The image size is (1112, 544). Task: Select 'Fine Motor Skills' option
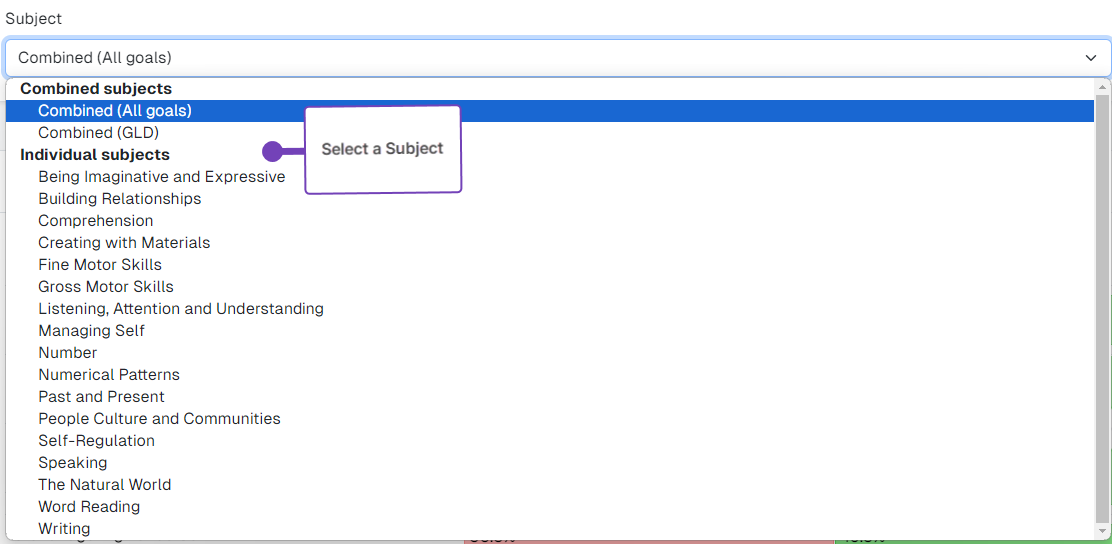point(99,265)
